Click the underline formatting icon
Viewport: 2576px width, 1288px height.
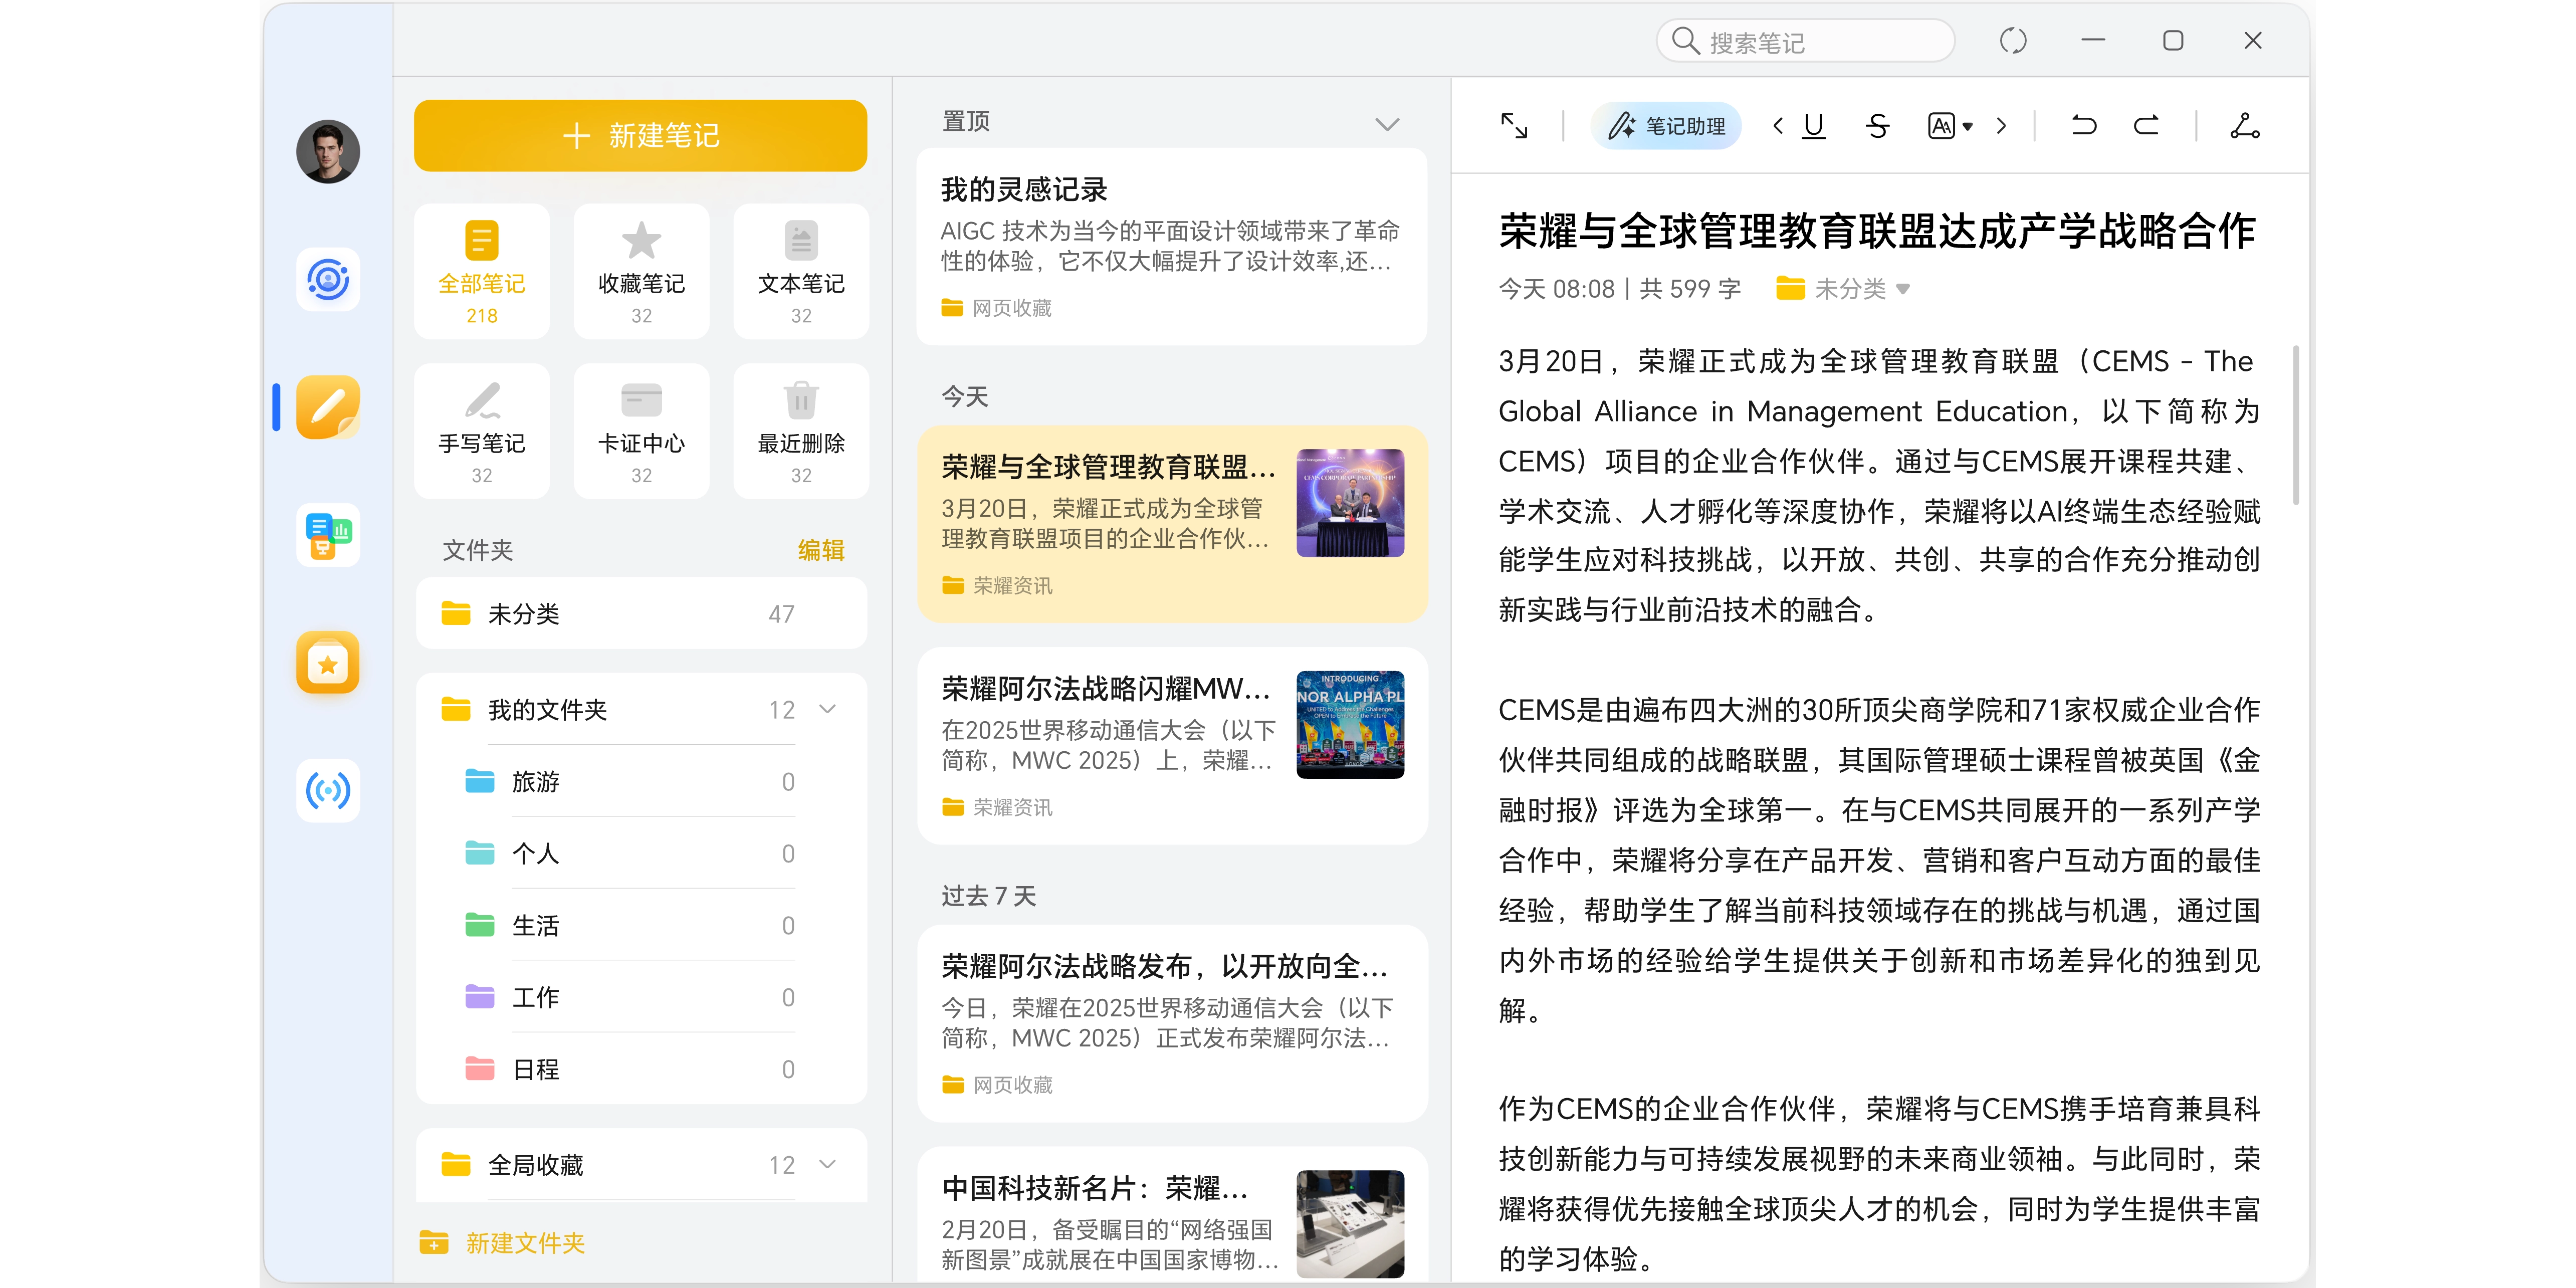click(x=1813, y=126)
